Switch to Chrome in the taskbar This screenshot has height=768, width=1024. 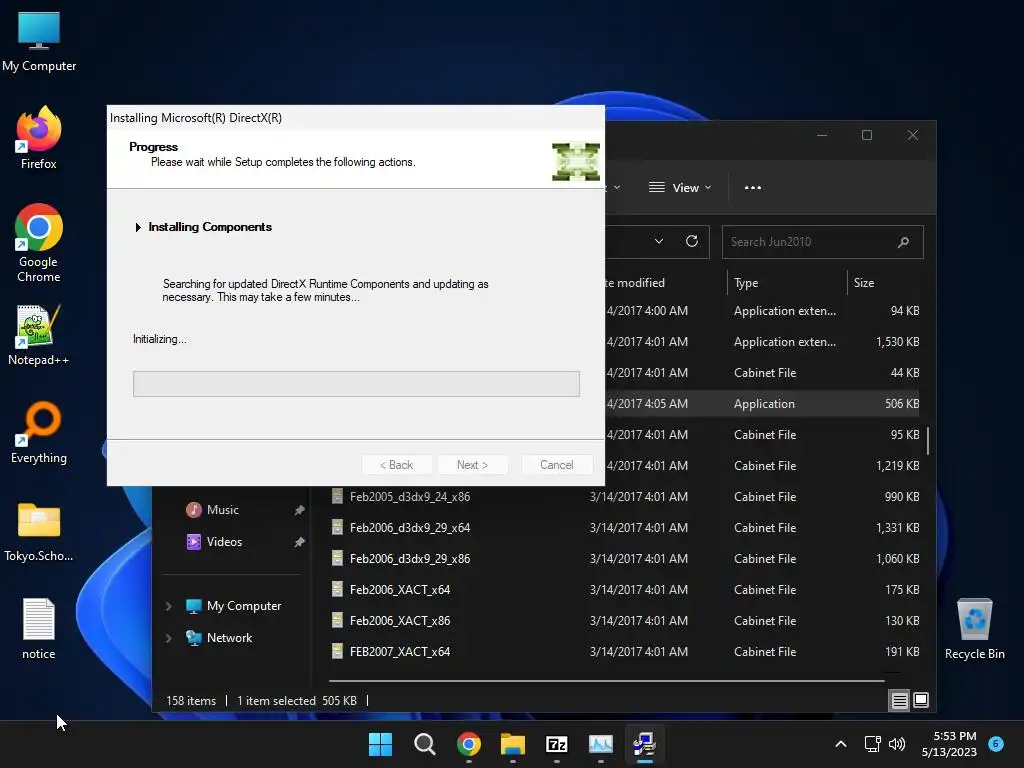point(468,744)
